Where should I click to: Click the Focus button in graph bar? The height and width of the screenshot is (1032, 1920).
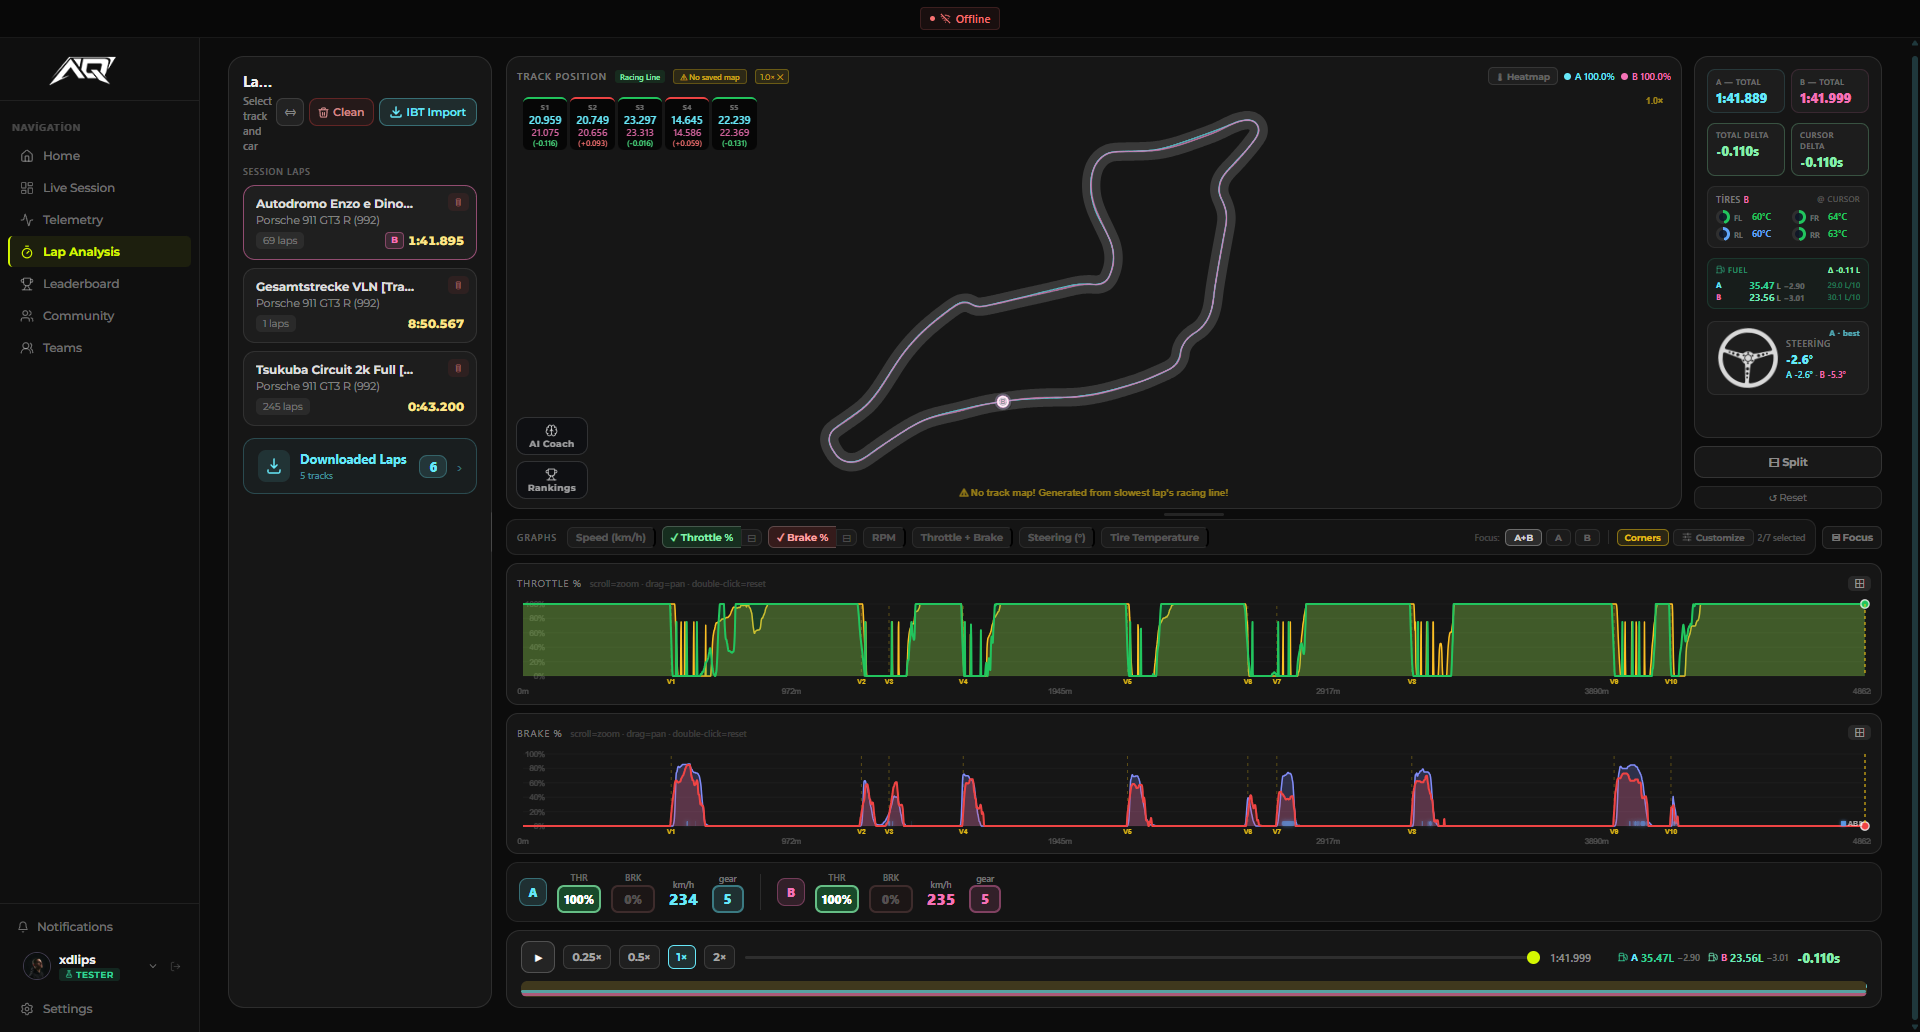1852,538
